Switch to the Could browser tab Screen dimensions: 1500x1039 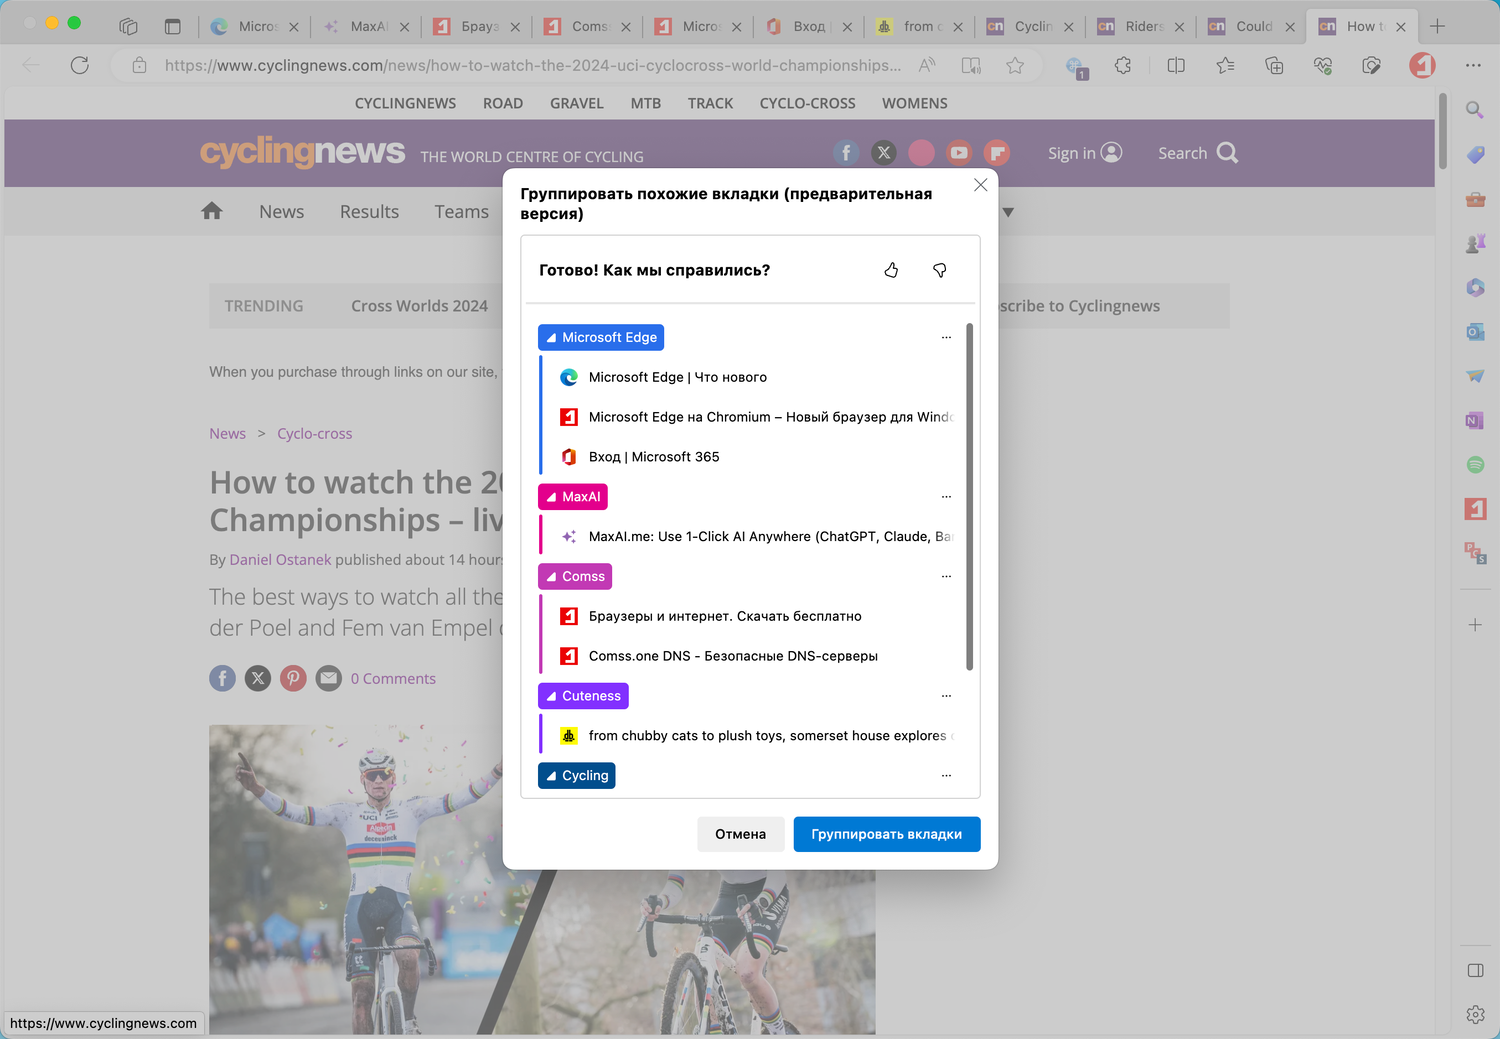tap(1250, 26)
